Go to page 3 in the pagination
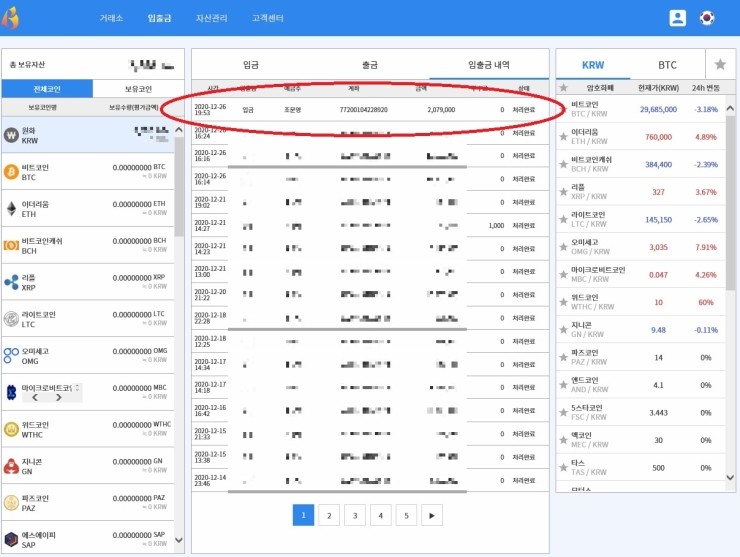Image resolution: width=740 pixels, height=557 pixels. tap(354, 515)
